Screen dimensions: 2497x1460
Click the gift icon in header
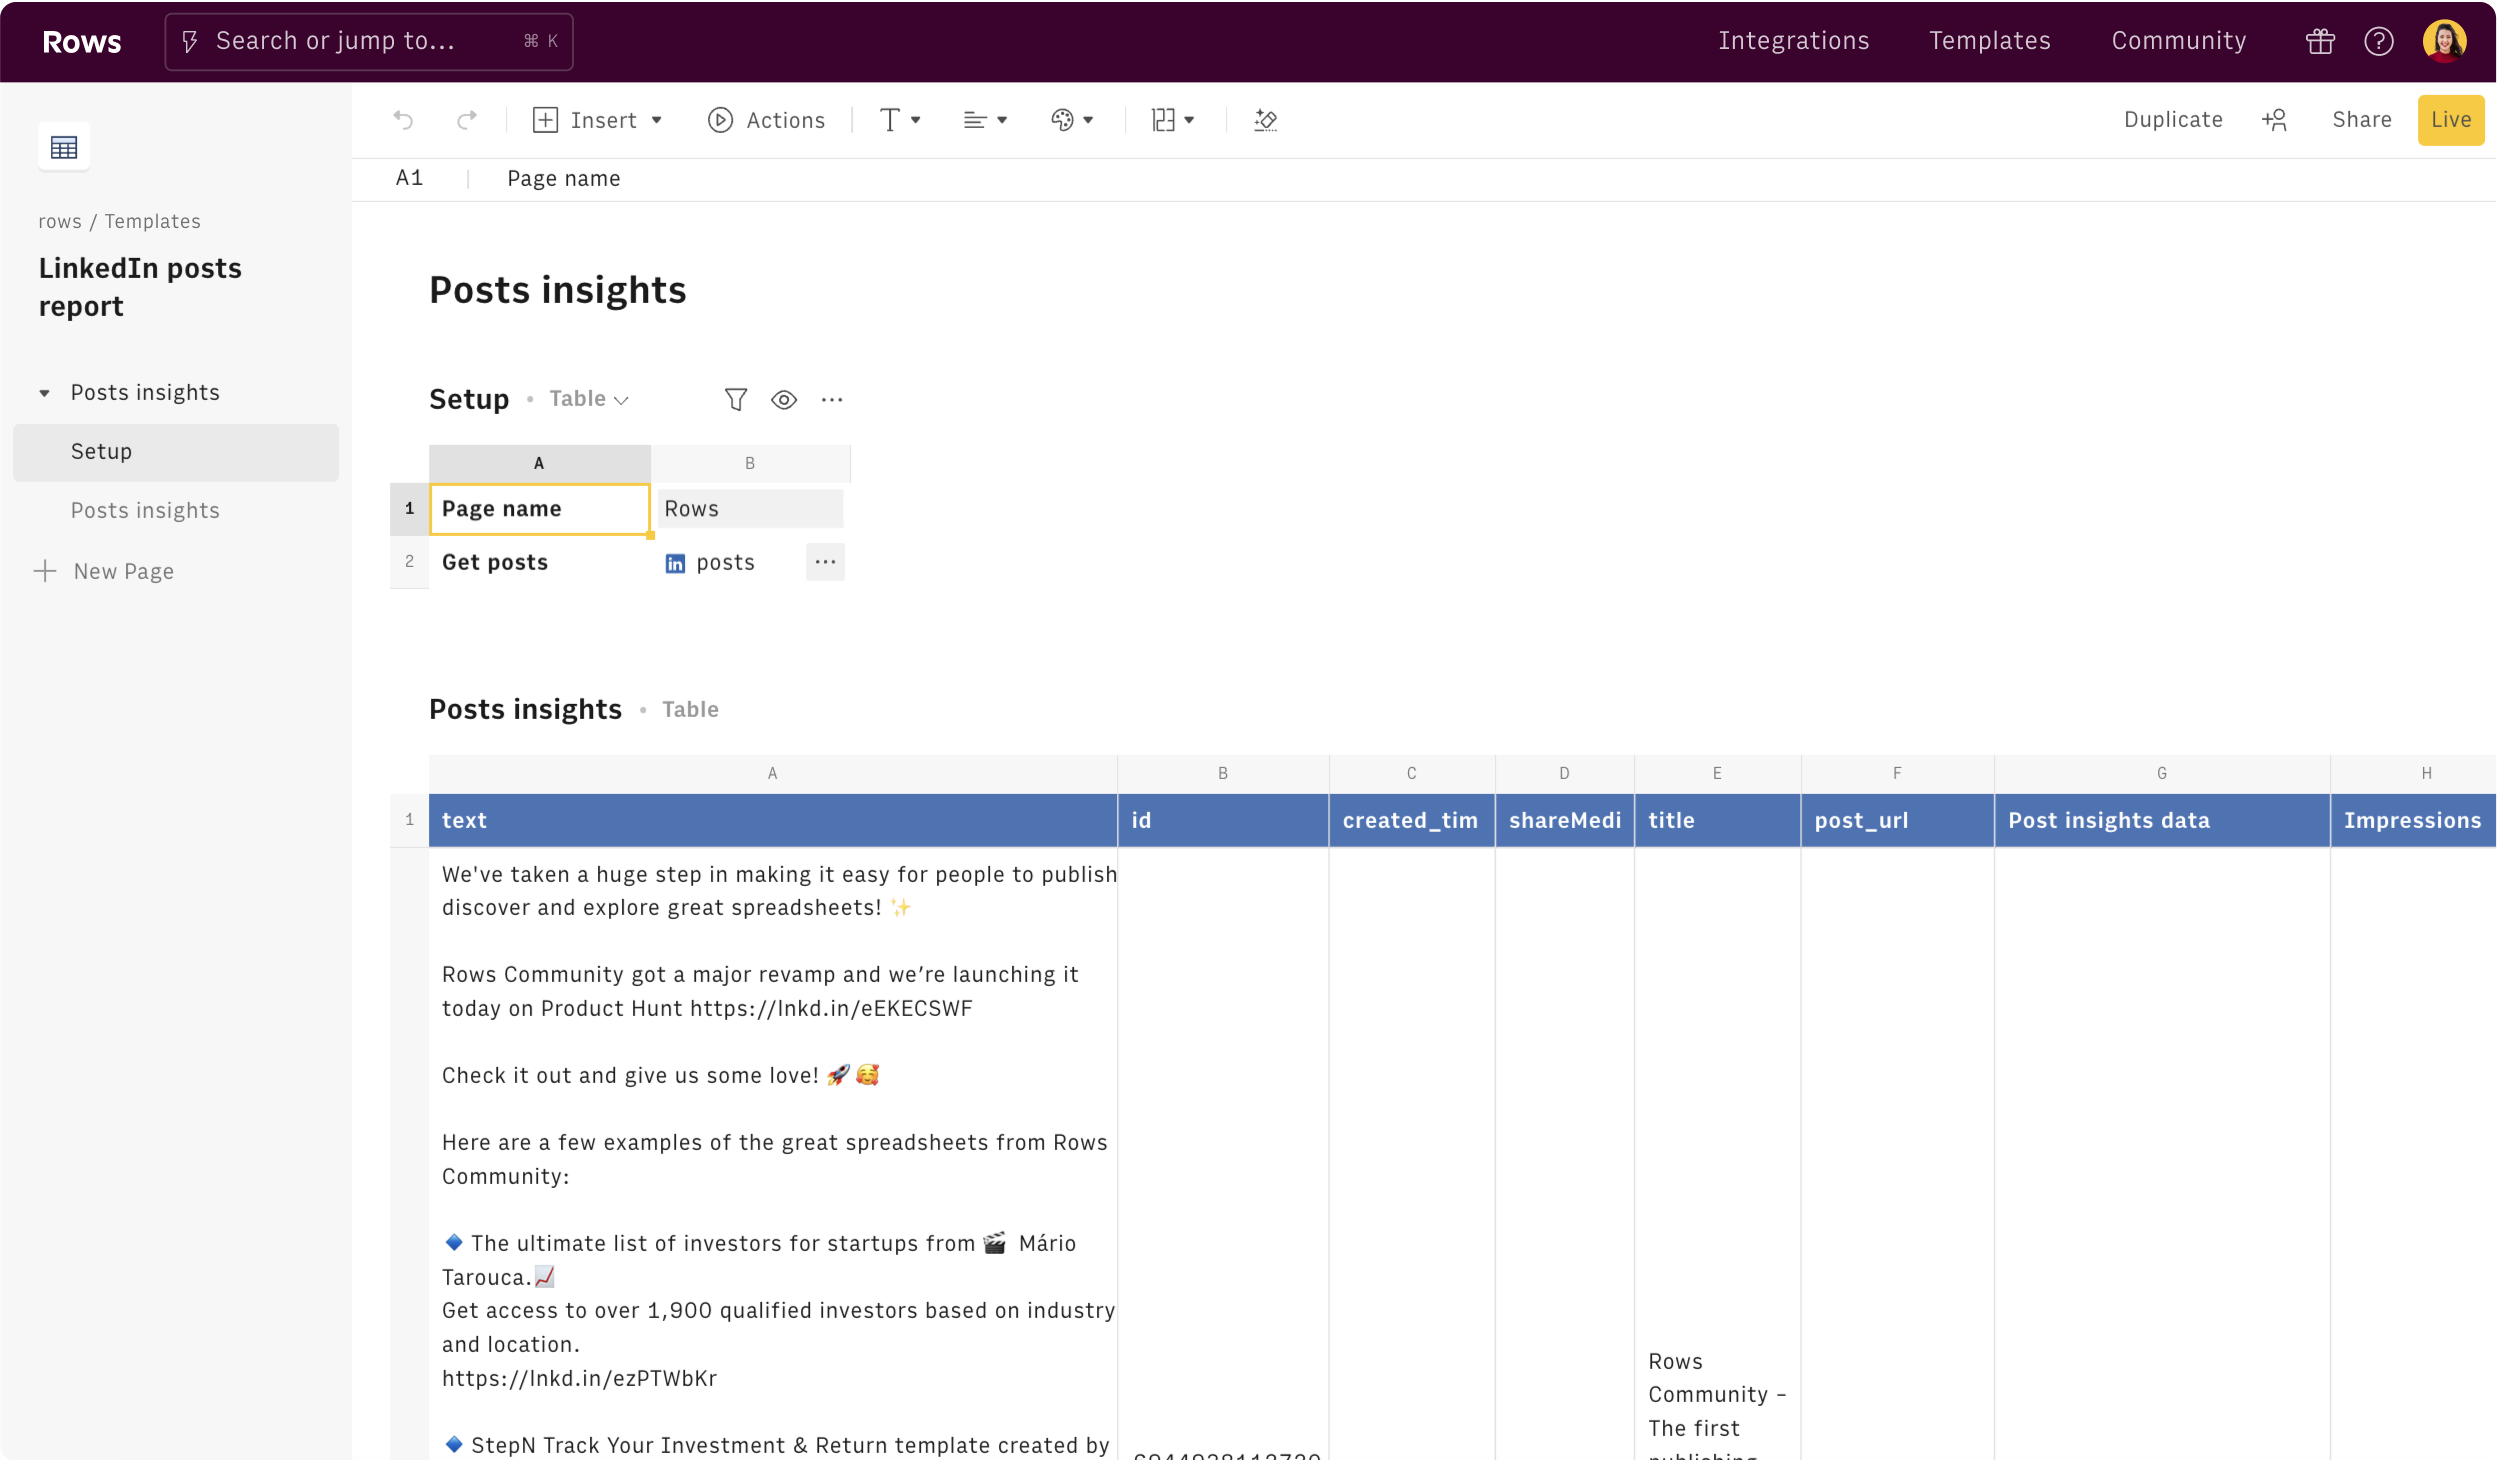click(x=2320, y=41)
